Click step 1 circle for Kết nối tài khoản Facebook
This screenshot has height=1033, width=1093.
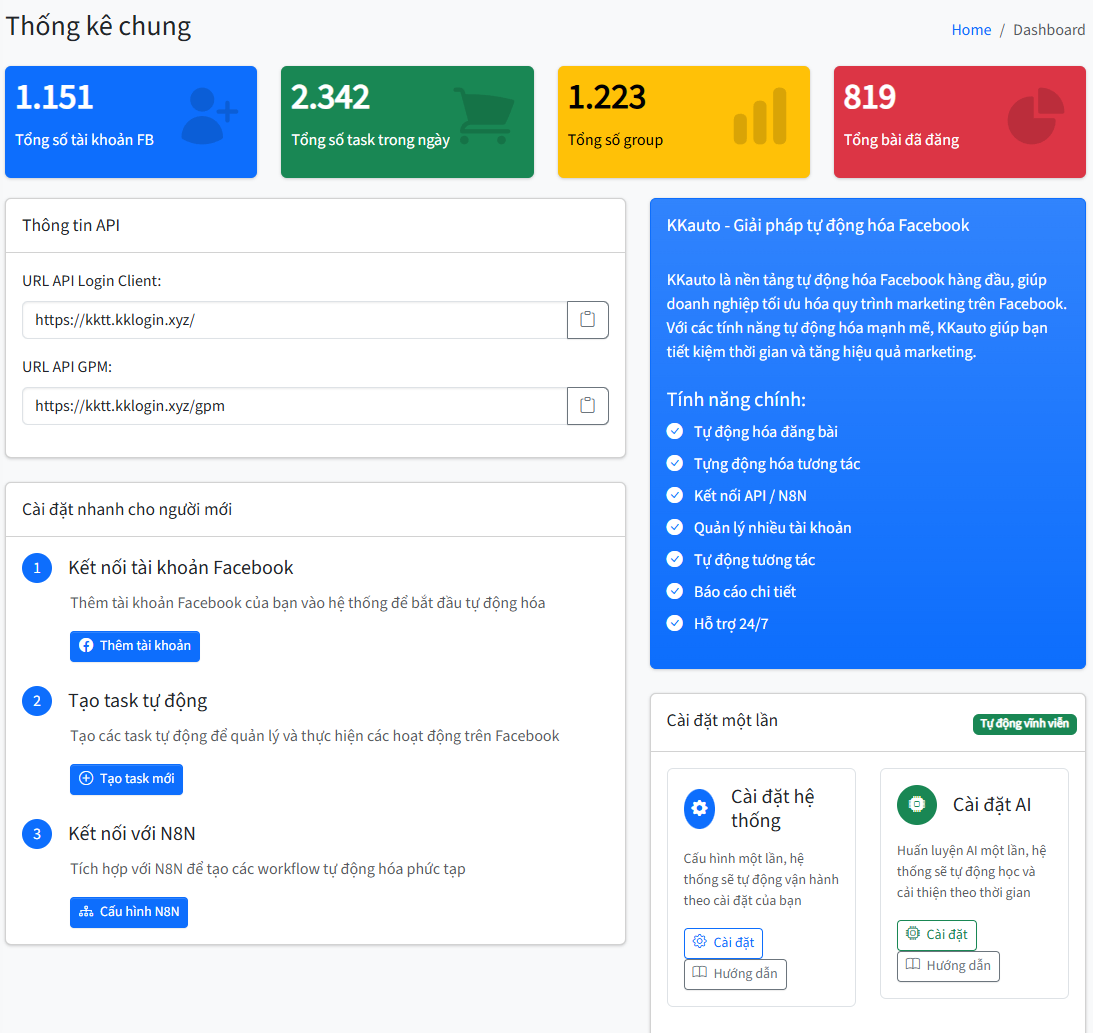point(37,568)
